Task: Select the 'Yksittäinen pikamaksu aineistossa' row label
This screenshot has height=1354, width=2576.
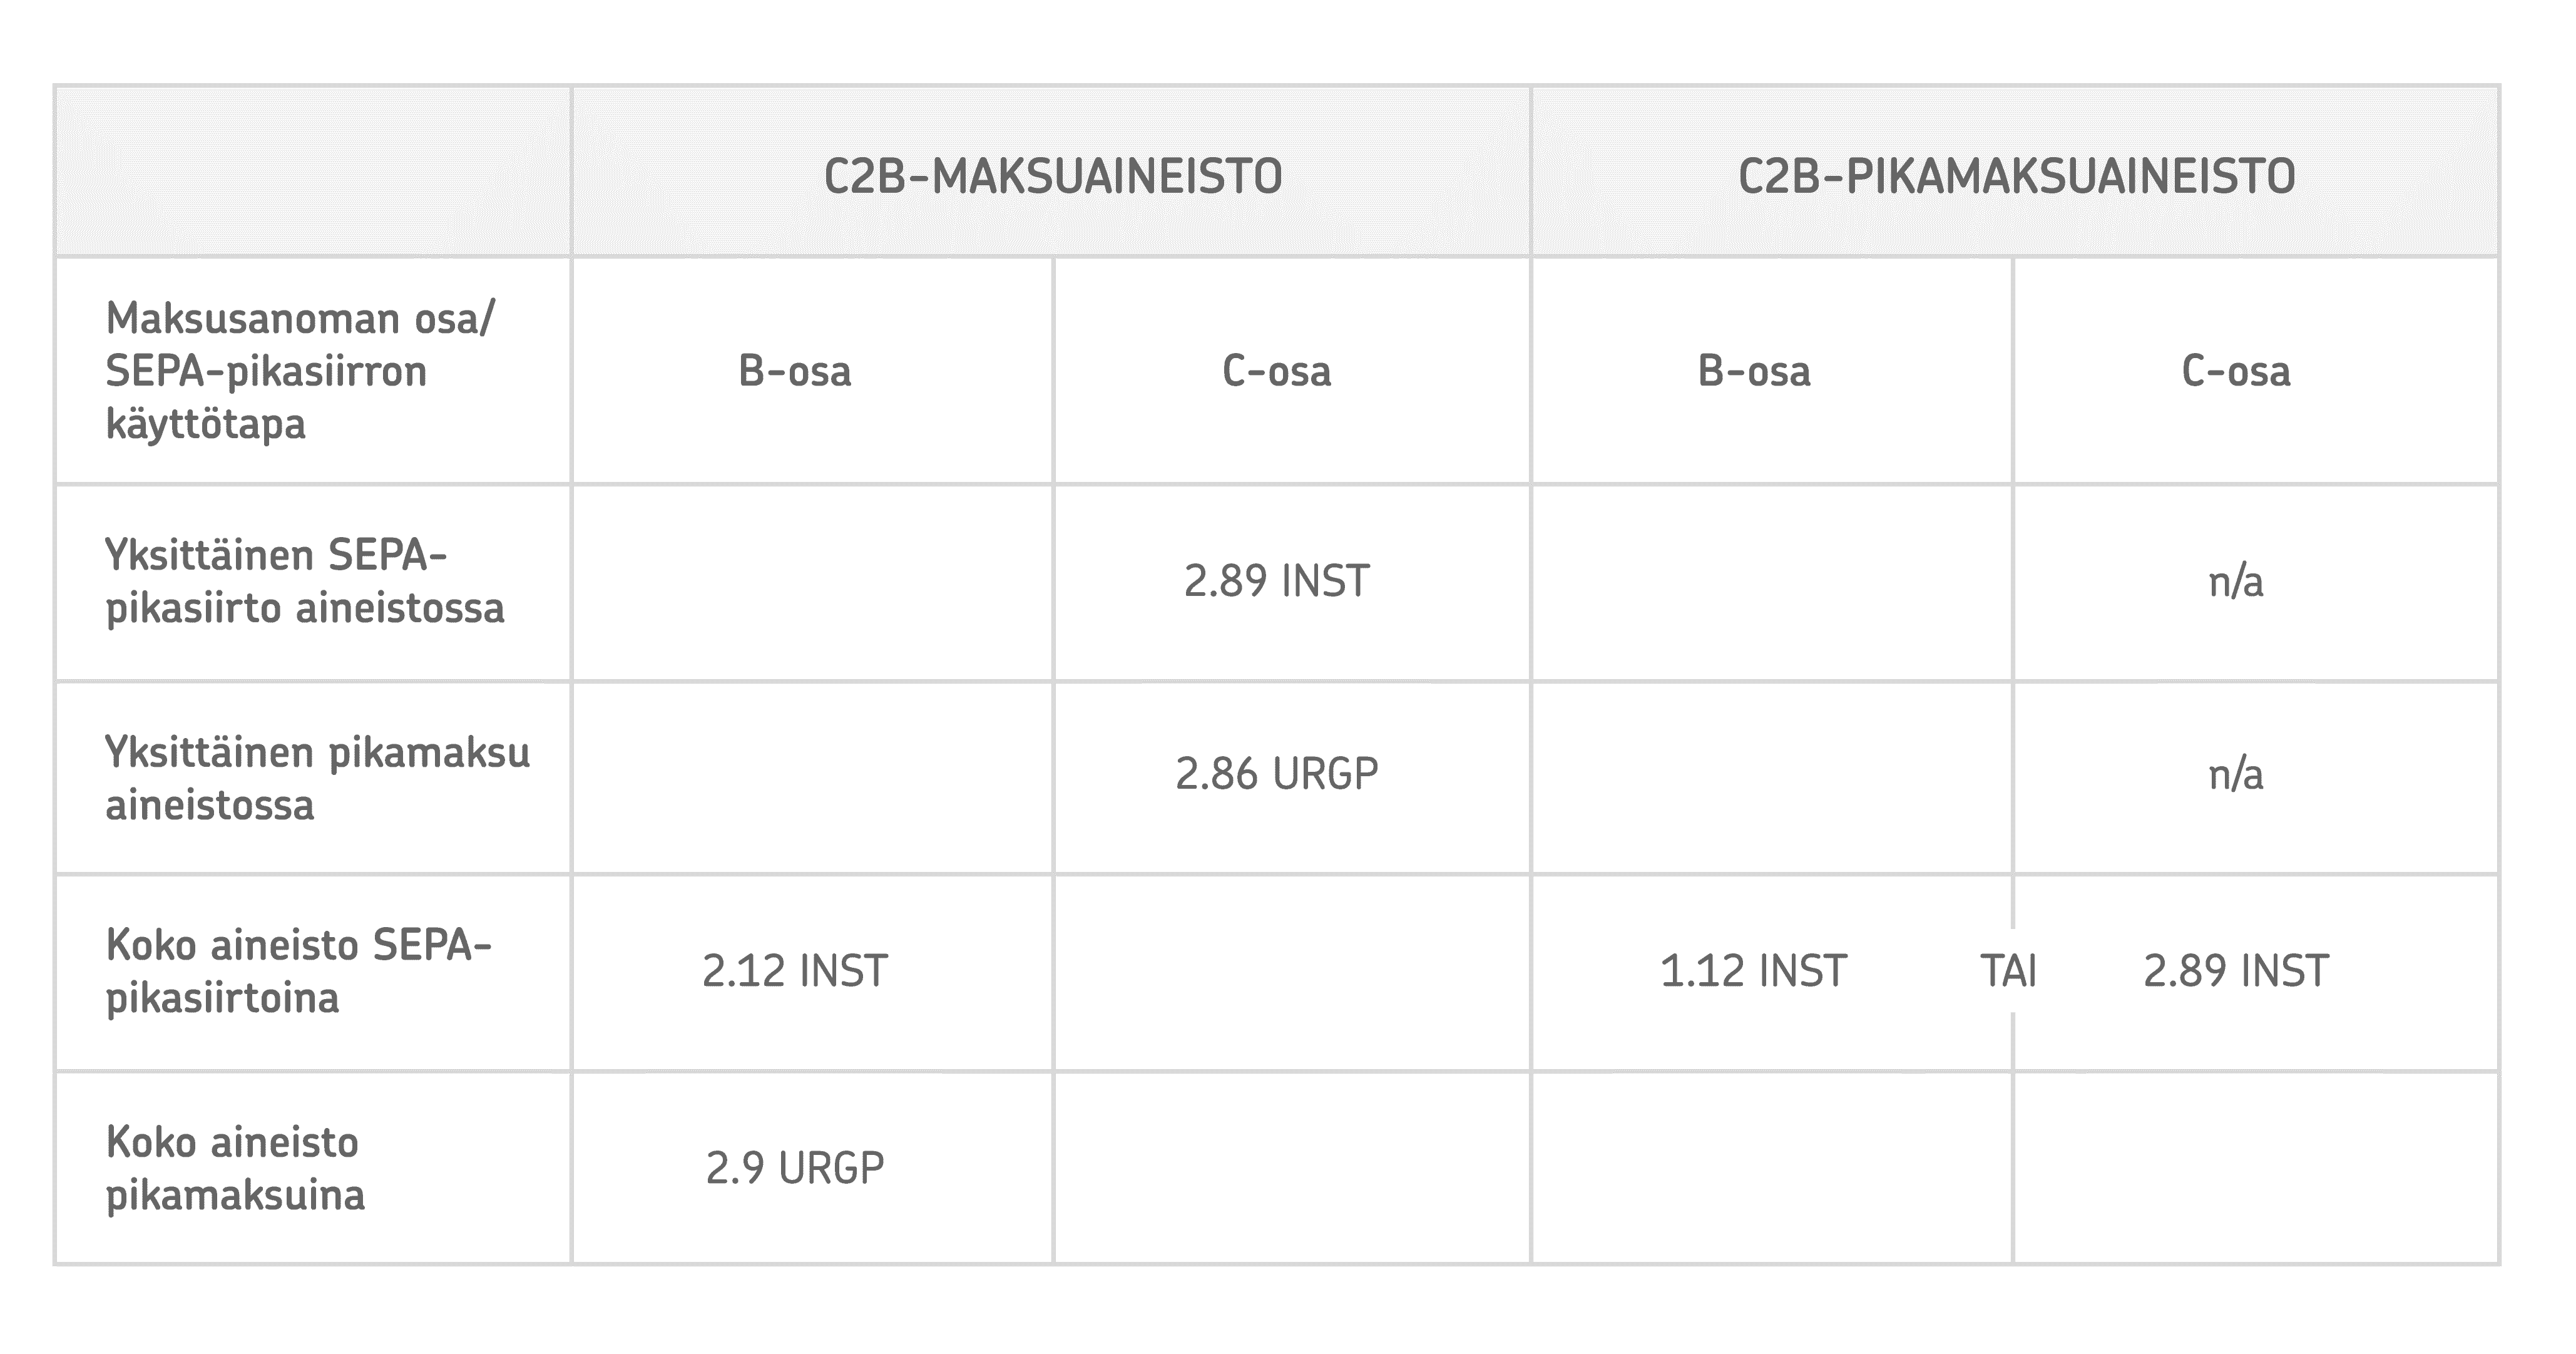Action: click(x=317, y=778)
